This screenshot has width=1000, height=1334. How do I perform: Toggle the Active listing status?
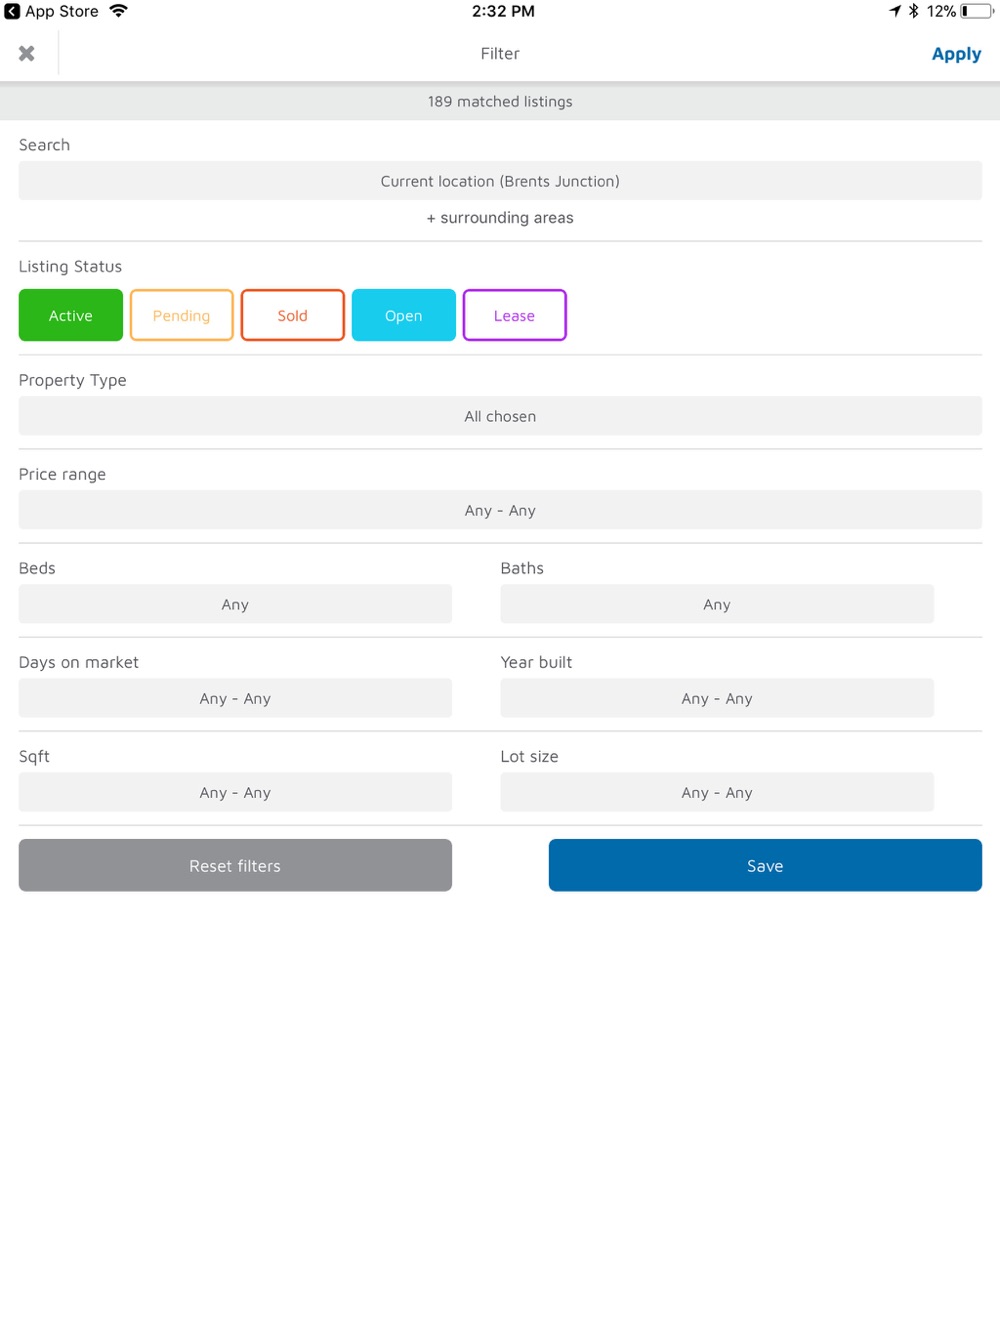tap(71, 315)
